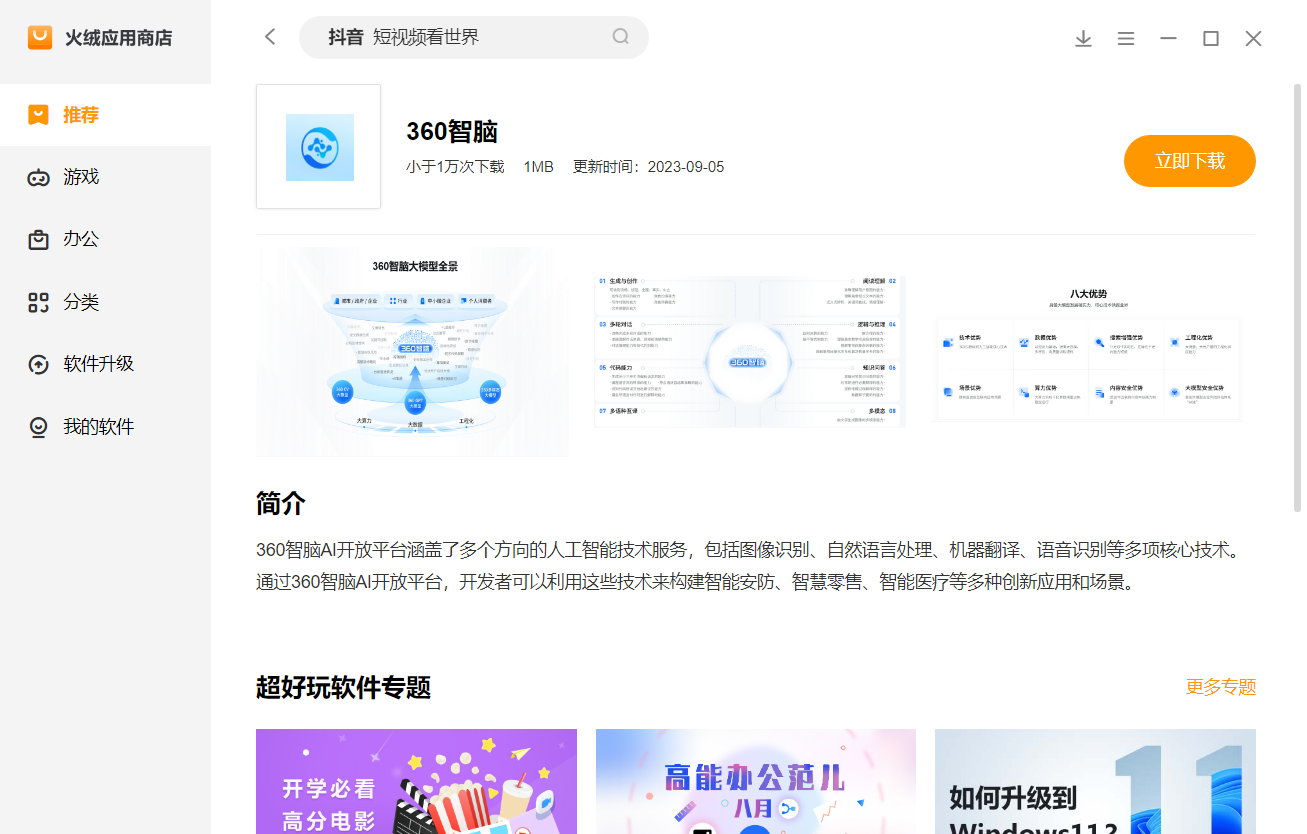Click the 软件升级 circular arrow icon
Image resolution: width=1307 pixels, height=834 pixels.
[x=38, y=365]
